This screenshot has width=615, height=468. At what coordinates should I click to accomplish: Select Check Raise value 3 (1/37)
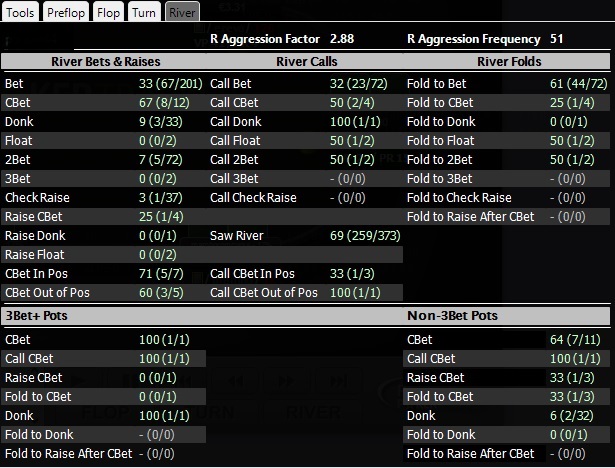tap(161, 198)
